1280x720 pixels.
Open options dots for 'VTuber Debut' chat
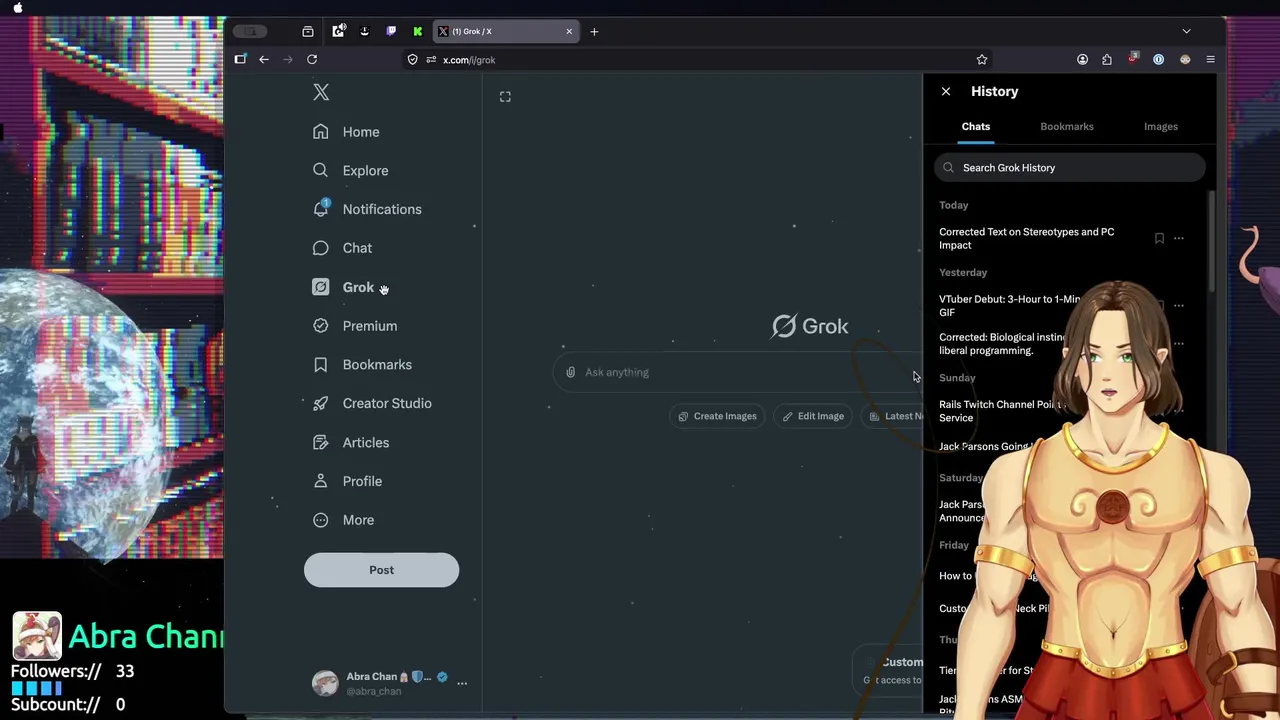[1179, 305]
